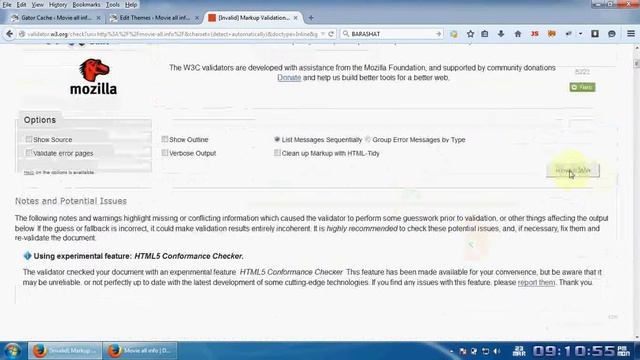Click the yellow cube add-on icon

click(x=453, y=34)
